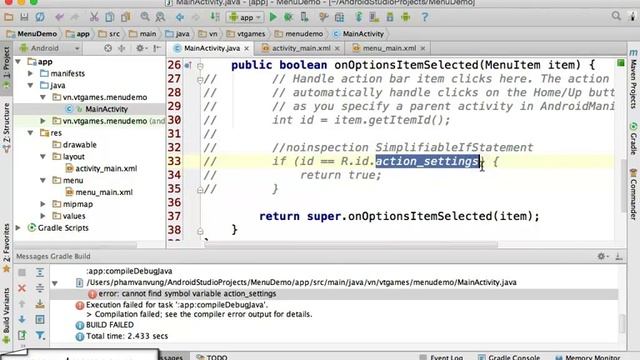The height and width of the screenshot is (360, 640).
Task: Click Expand All icon in Messages panel
Action: coord(40,272)
